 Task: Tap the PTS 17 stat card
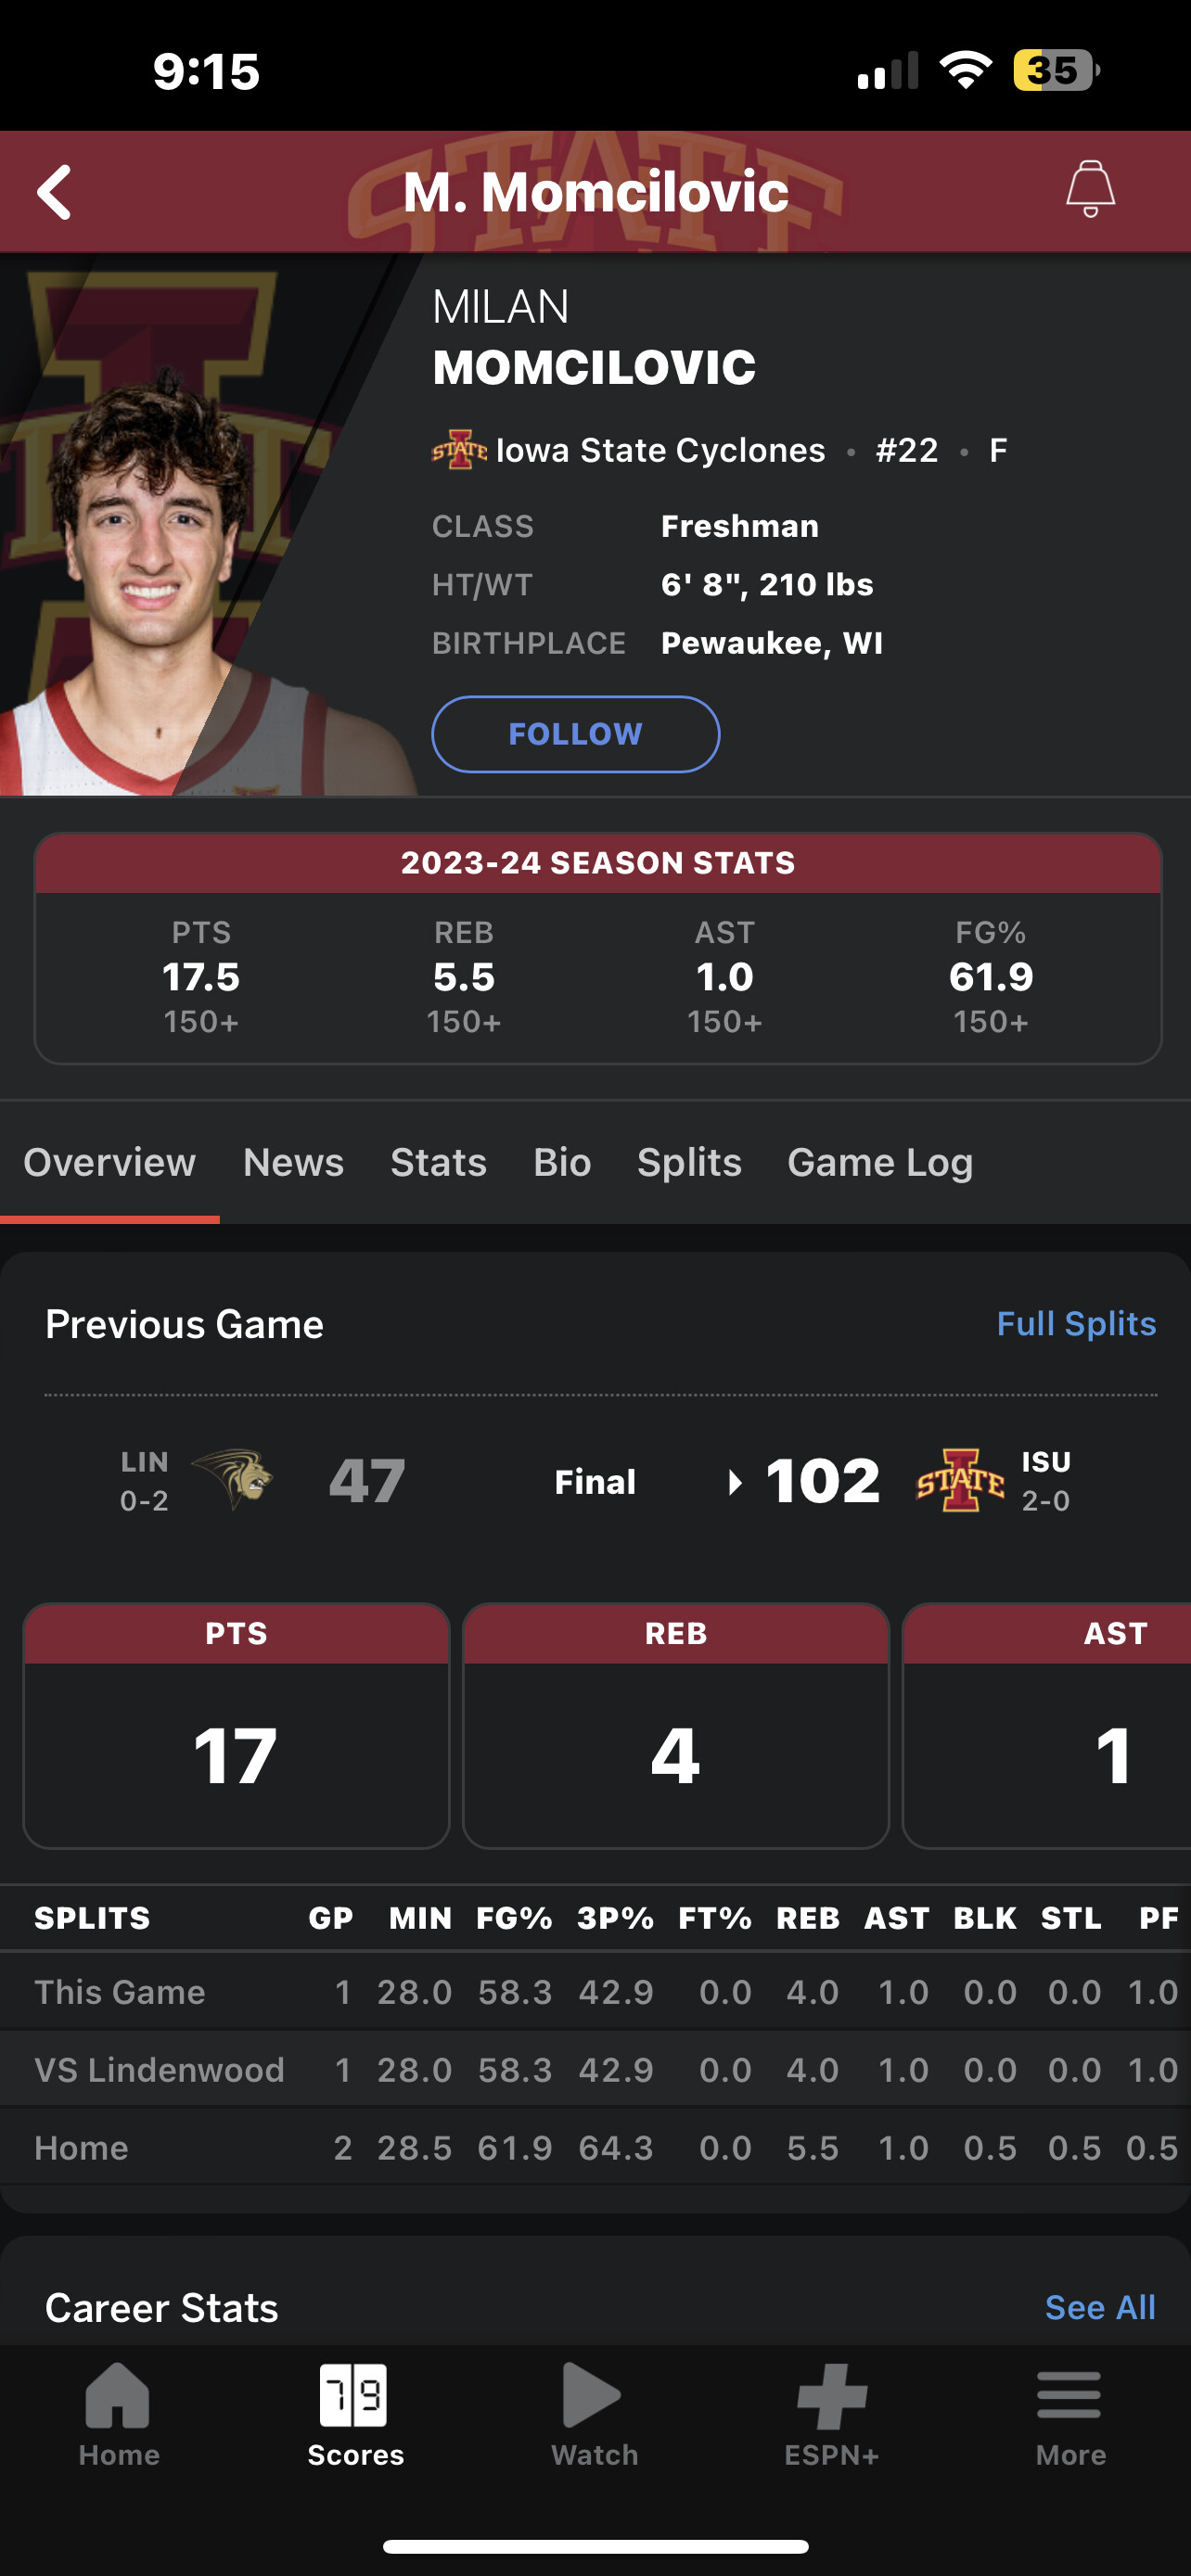point(236,1726)
